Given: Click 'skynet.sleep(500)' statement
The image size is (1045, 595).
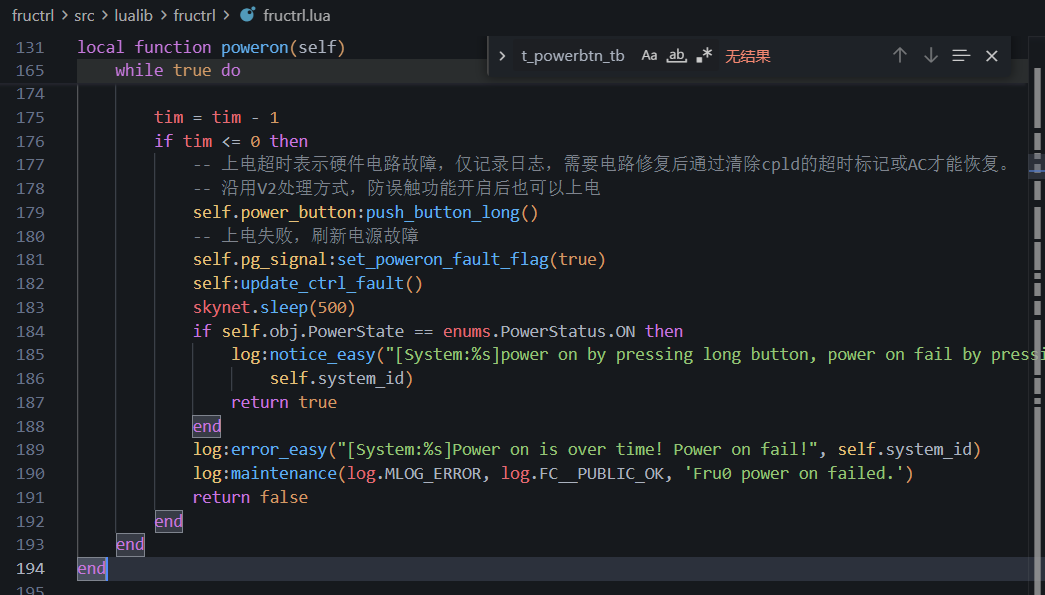Looking at the screenshot, I should click(x=274, y=307).
